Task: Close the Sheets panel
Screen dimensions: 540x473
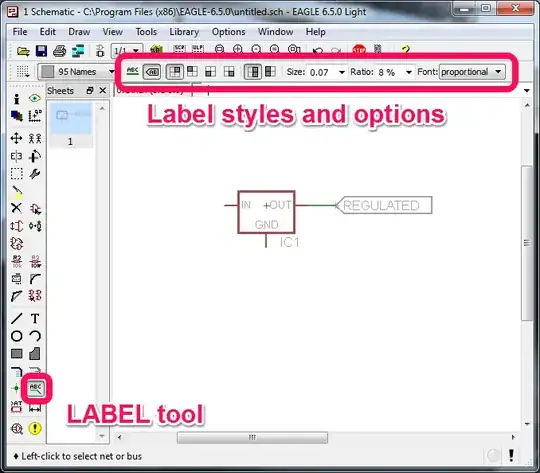Action: (x=103, y=90)
